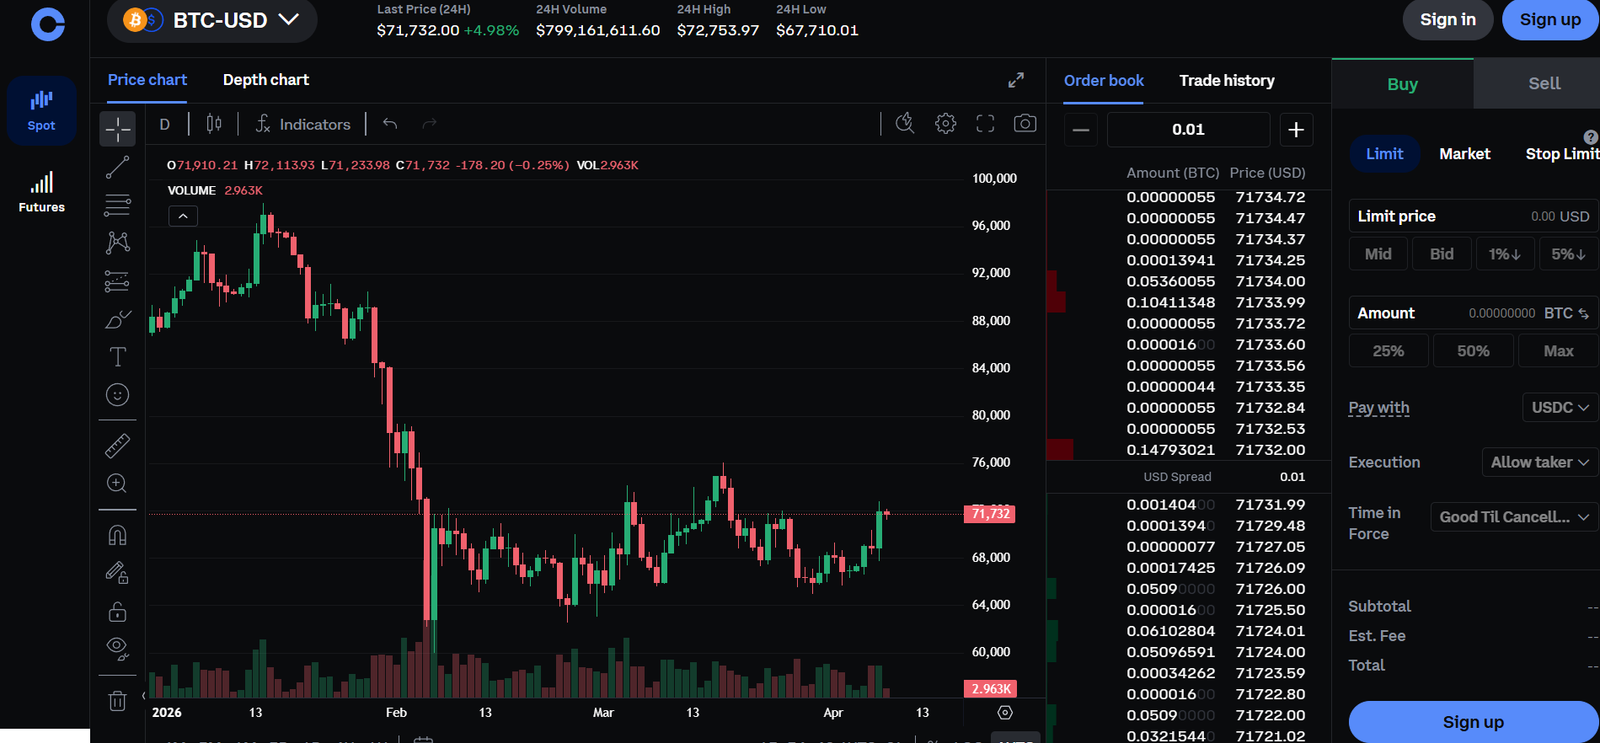Open the Good Til Cancelled dropdown
The height and width of the screenshot is (743, 1600).
[x=1513, y=517]
